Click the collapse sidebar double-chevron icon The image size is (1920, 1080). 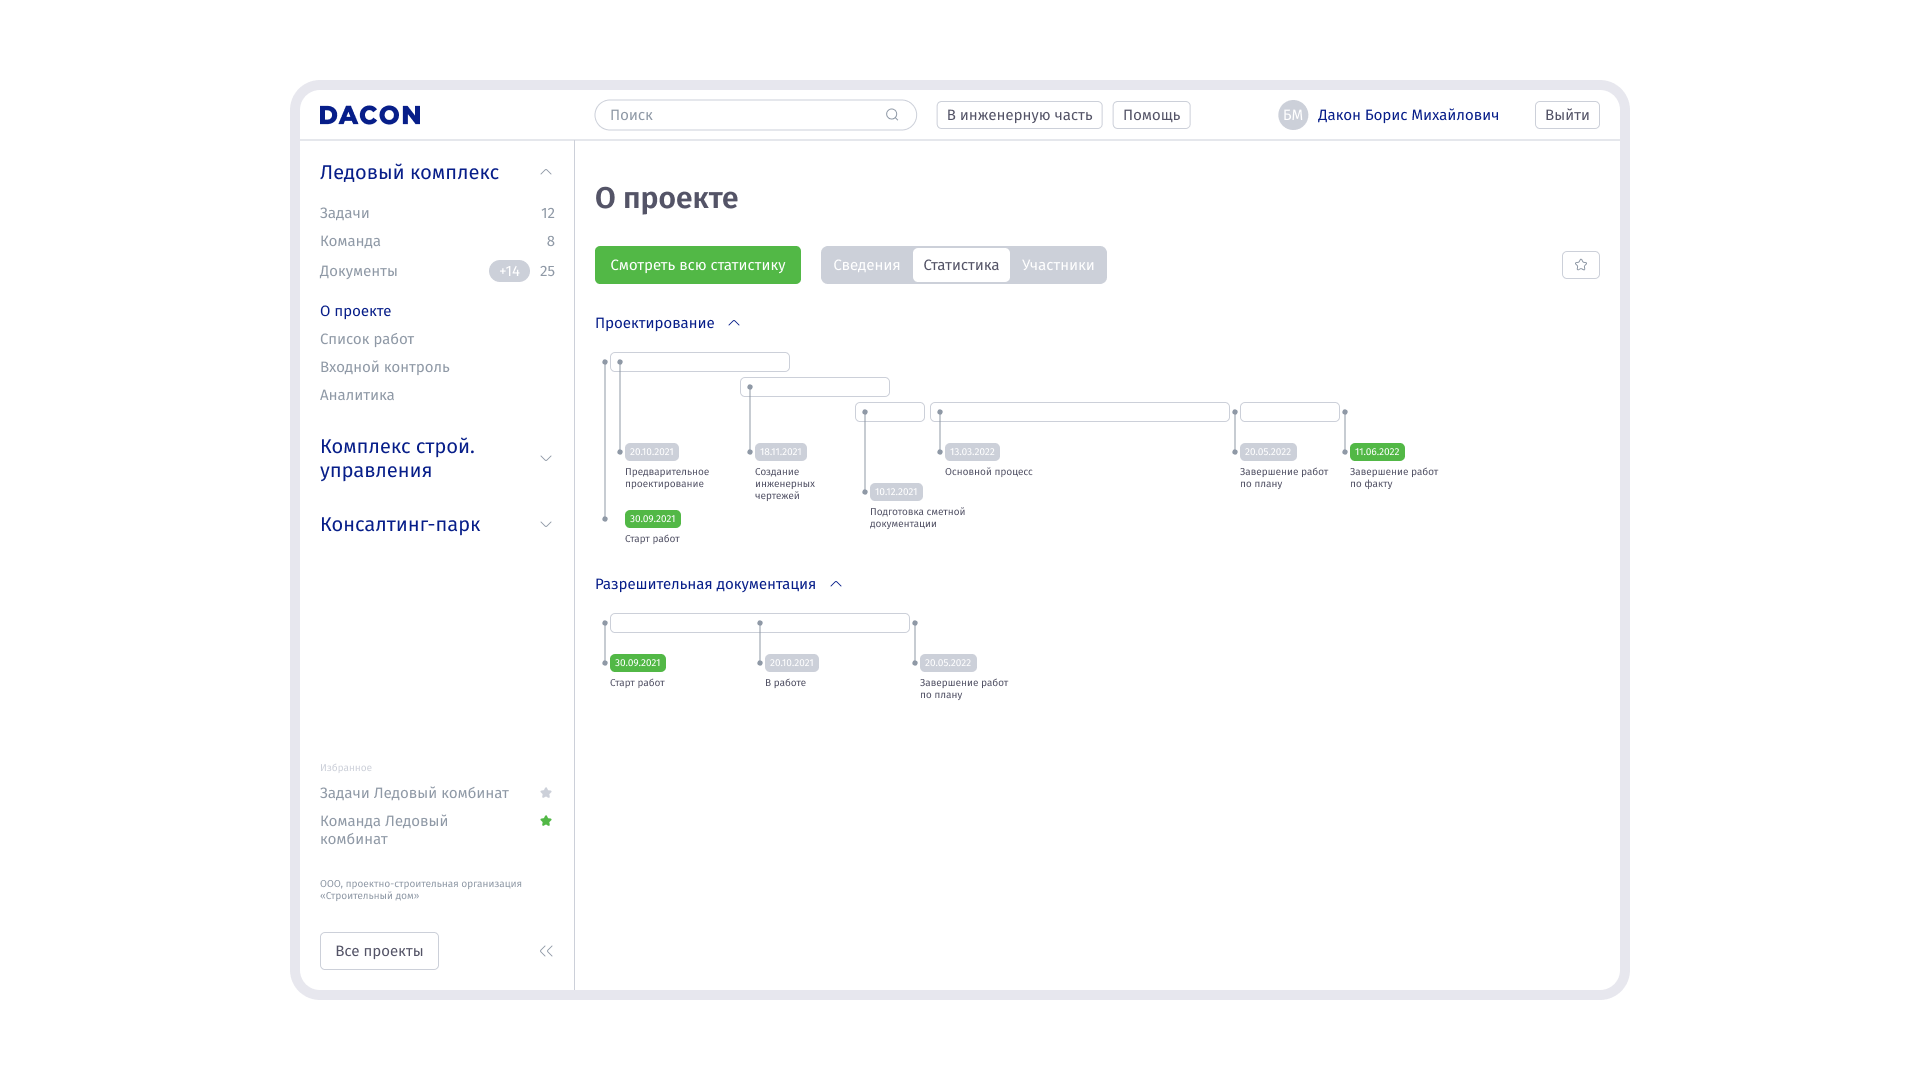[x=546, y=951]
